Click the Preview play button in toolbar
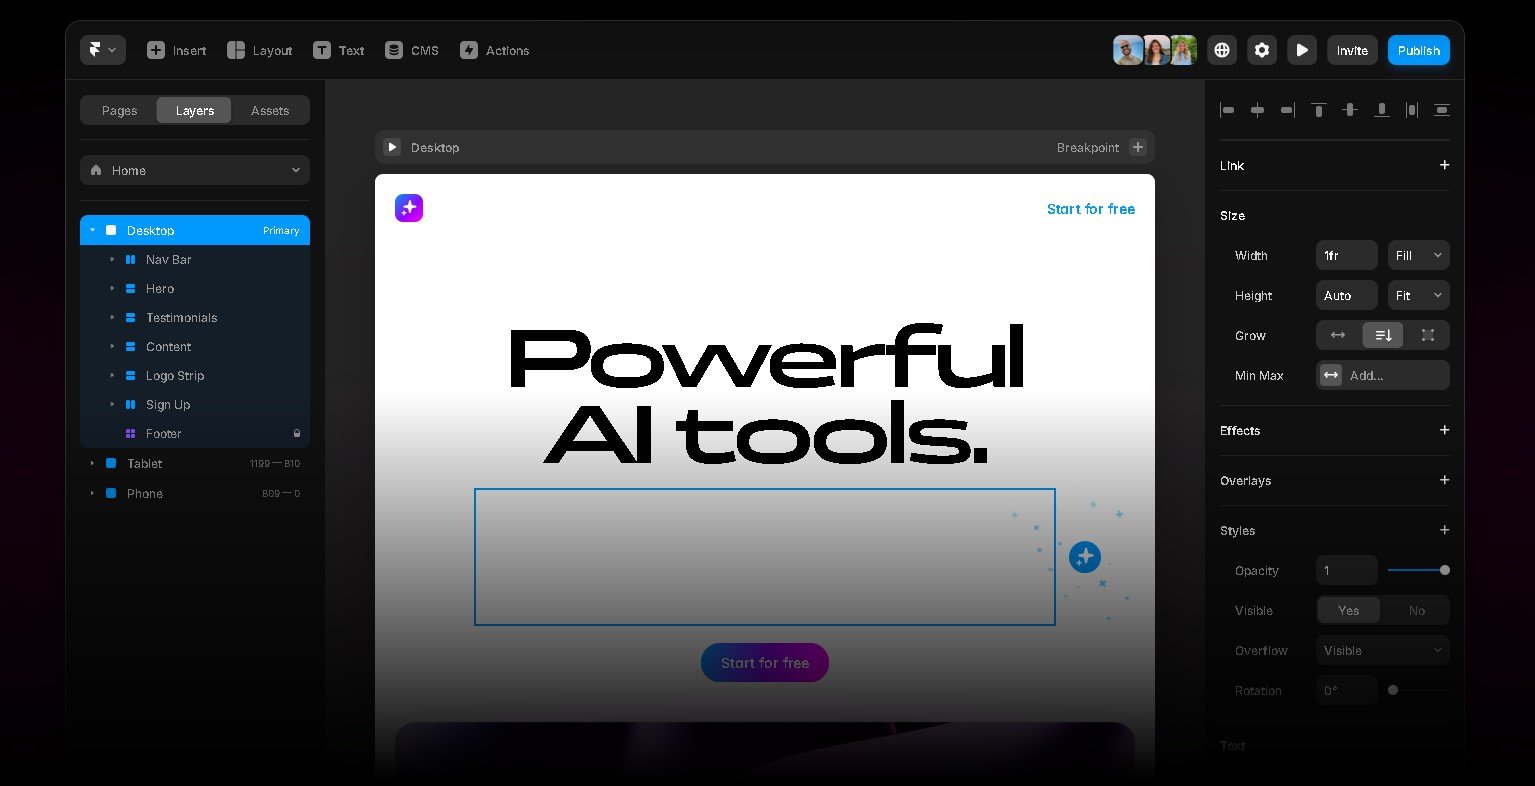Image resolution: width=1535 pixels, height=786 pixels. coord(1302,50)
